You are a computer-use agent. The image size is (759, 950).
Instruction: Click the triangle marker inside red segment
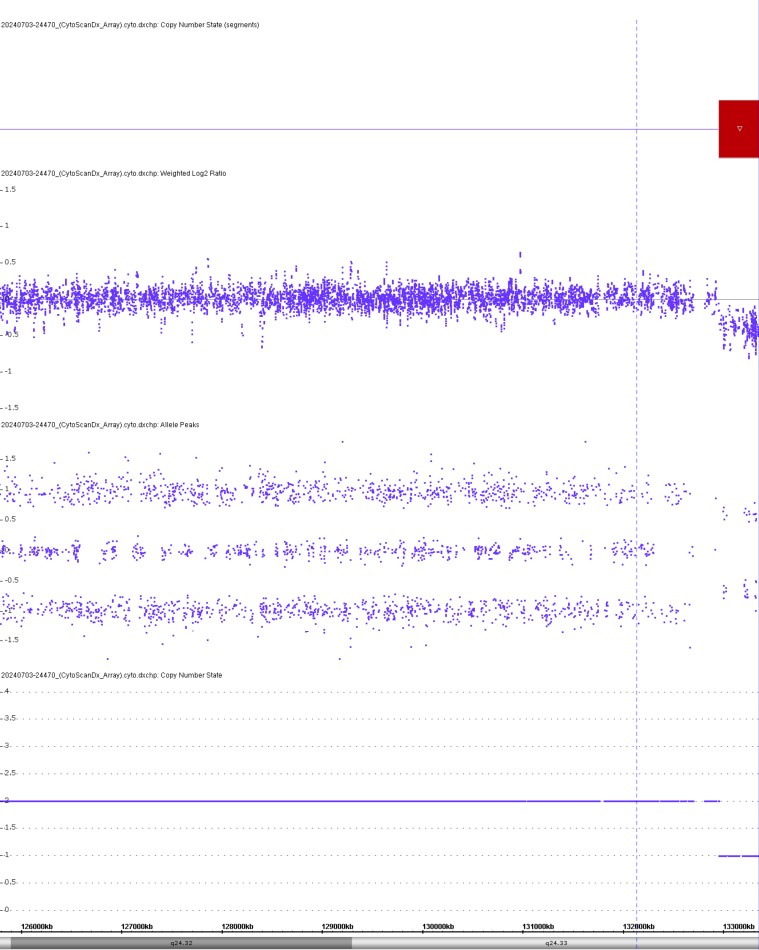pos(739,128)
